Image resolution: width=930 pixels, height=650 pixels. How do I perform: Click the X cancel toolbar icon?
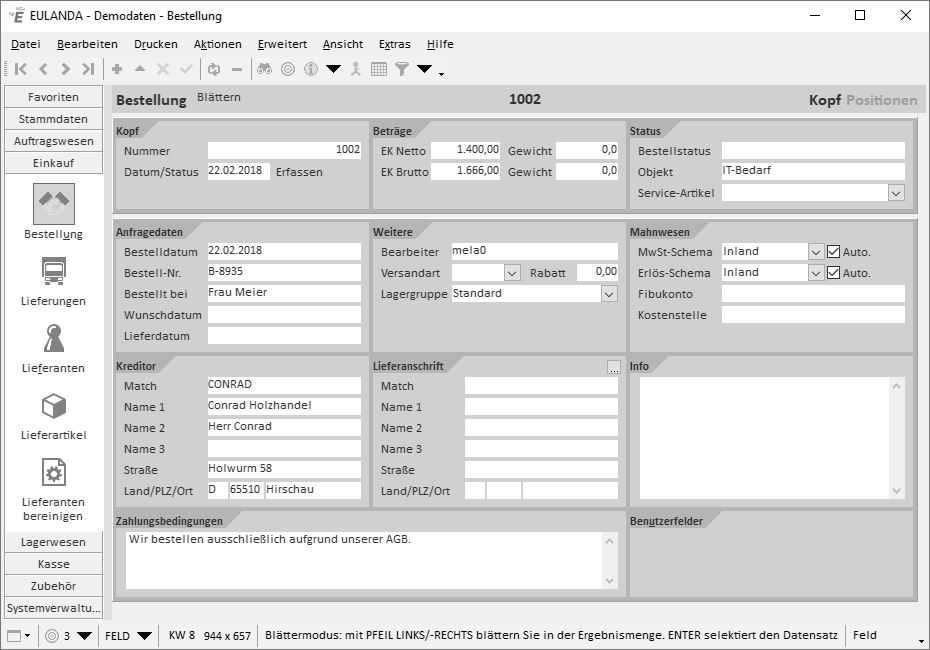(163, 69)
